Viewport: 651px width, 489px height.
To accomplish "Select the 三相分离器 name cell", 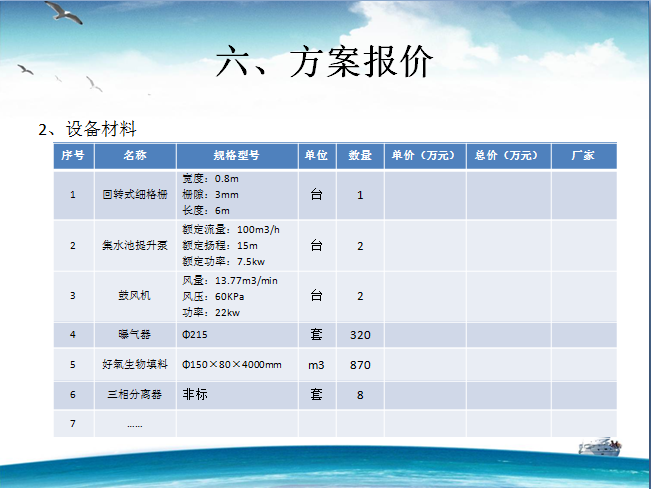I will (x=135, y=394).
